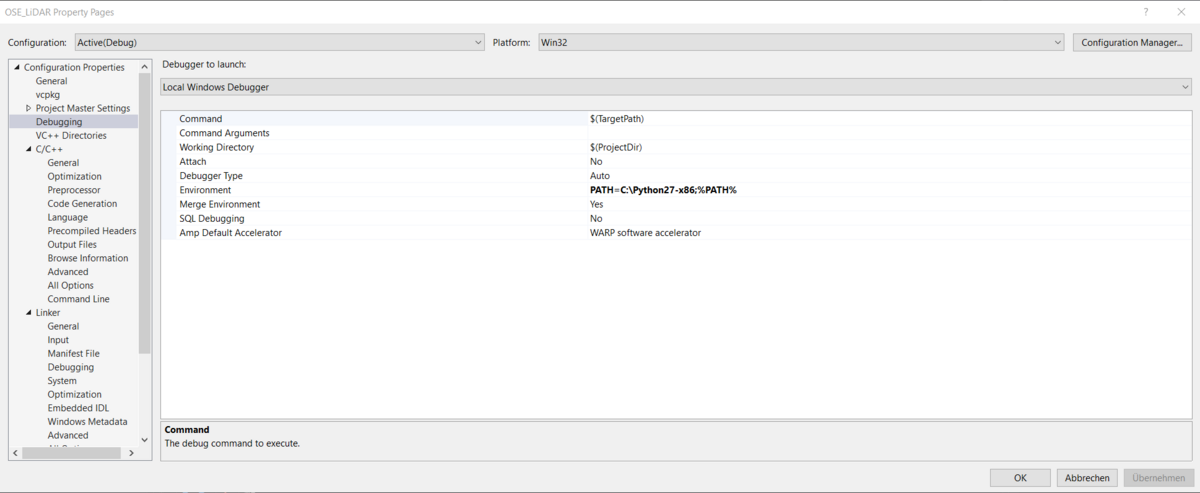Image resolution: width=1200 pixels, height=493 pixels.
Task: Collapse the Linker tree section
Action: coord(29,313)
